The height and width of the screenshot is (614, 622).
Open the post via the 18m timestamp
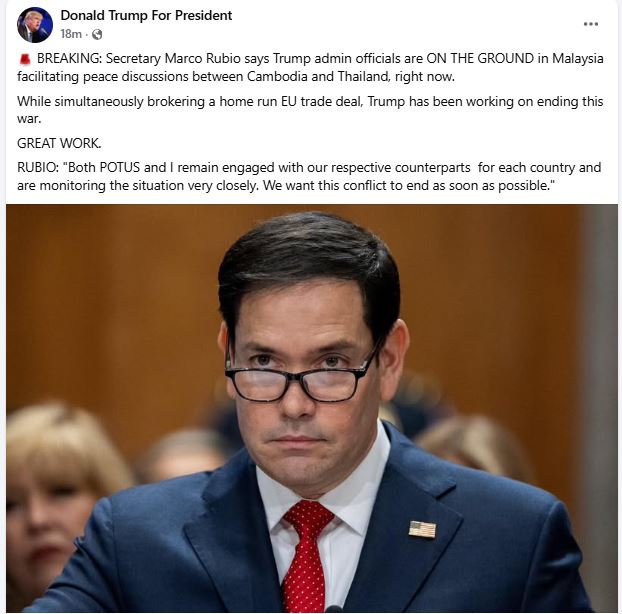(71, 35)
